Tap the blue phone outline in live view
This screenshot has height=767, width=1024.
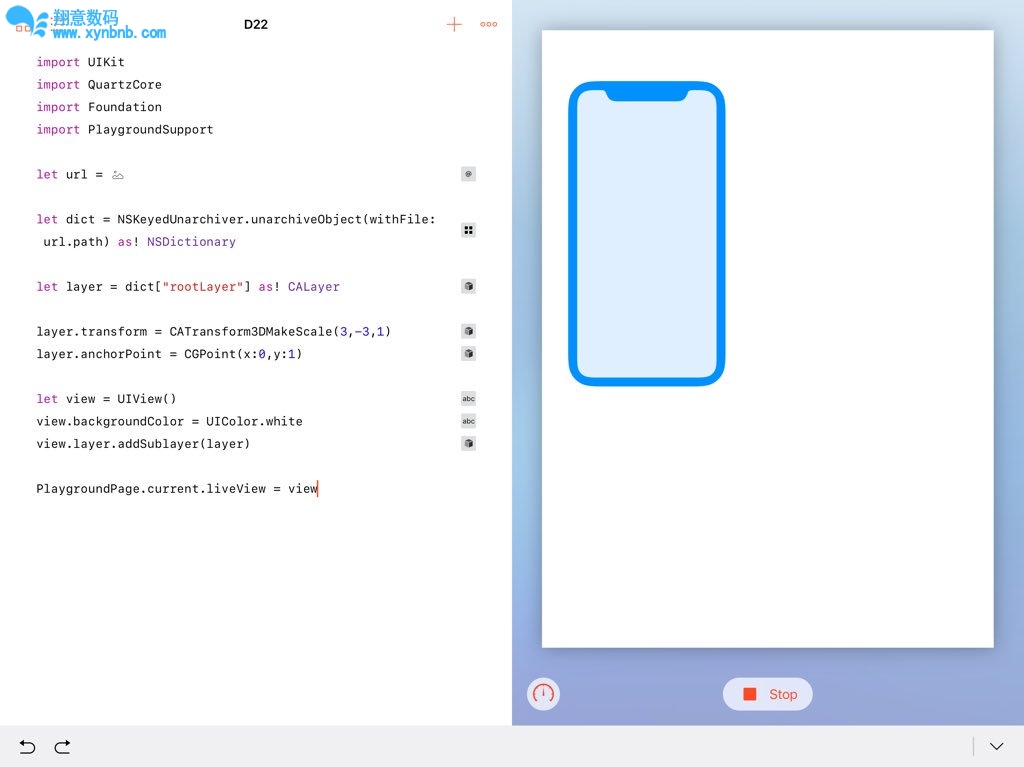(647, 233)
